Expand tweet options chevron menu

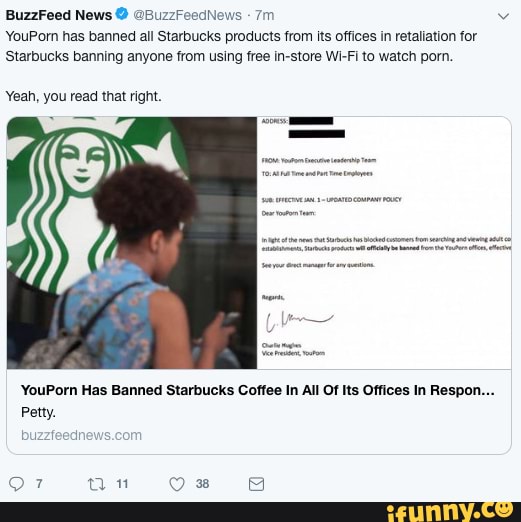pyautogui.click(x=503, y=16)
